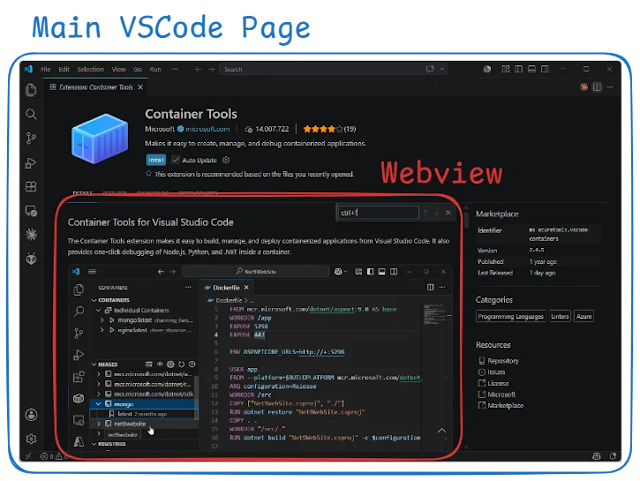Open the Accounts menu in activity bar

[31, 415]
